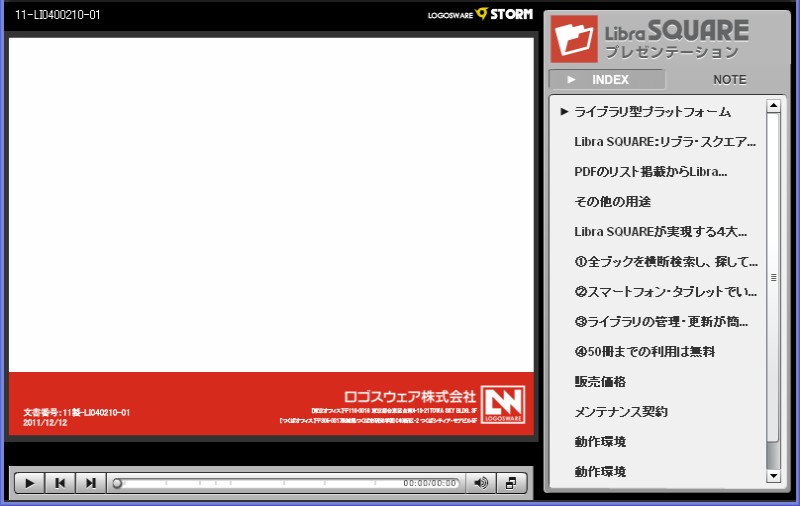Click ロゴスウェア株式会社 on the slide
Image resolution: width=800 pixels, height=506 pixels.
pyautogui.click(x=409, y=396)
